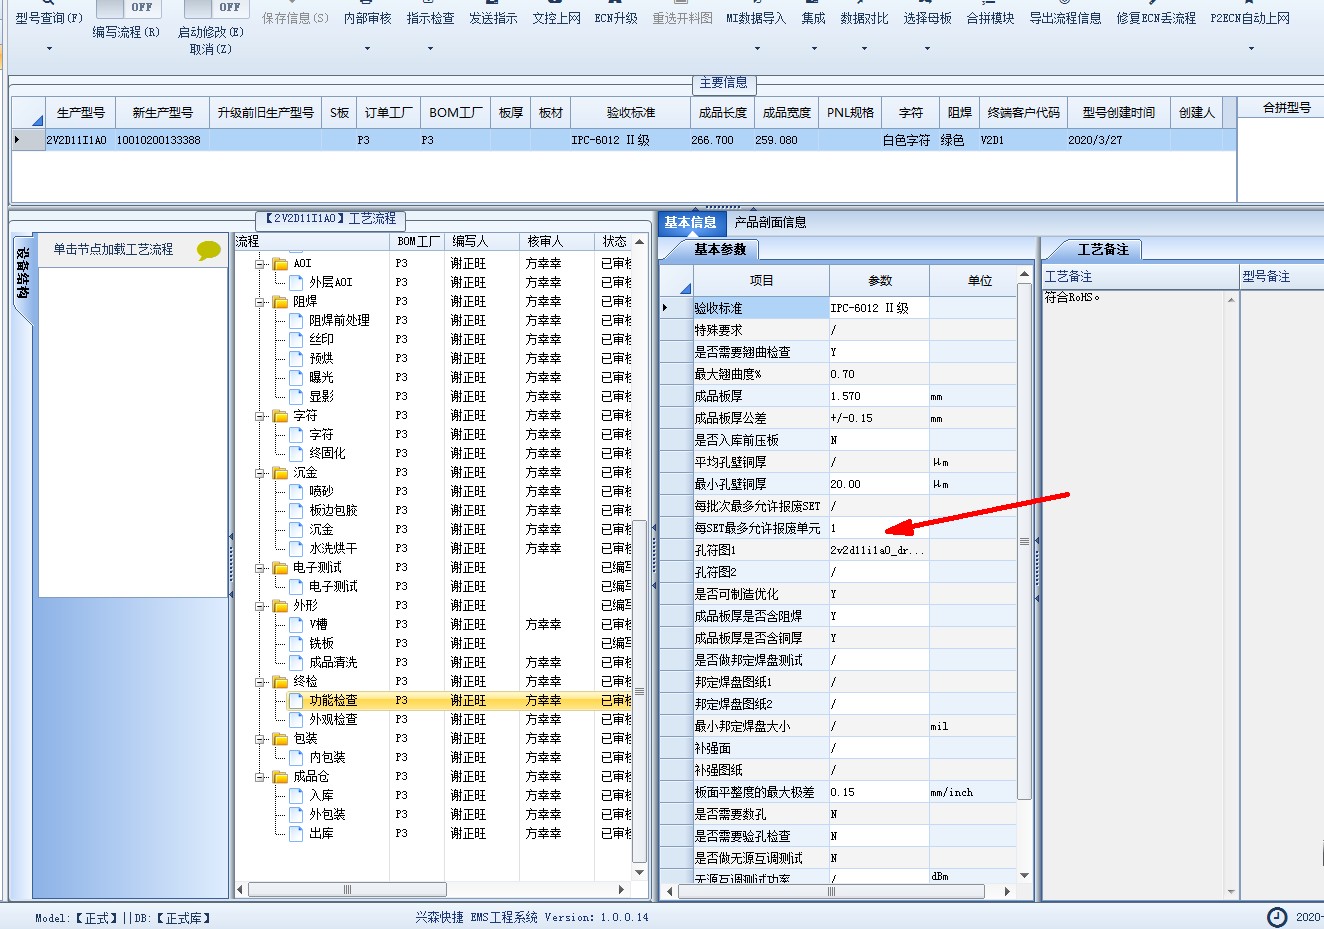Open the 内部审核 dropdown arrow
This screenshot has height=929, width=1324.
367,48
